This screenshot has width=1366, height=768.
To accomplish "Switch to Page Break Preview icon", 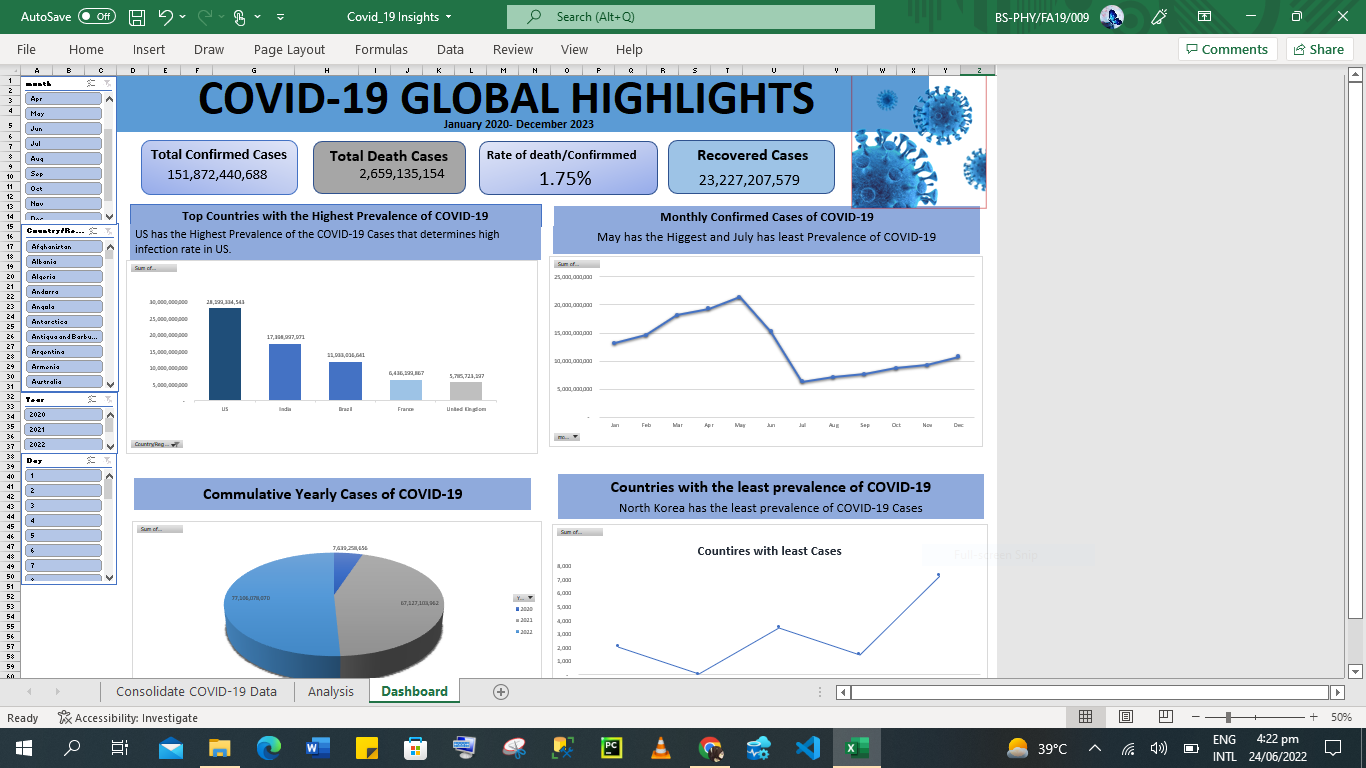I will click(1165, 717).
